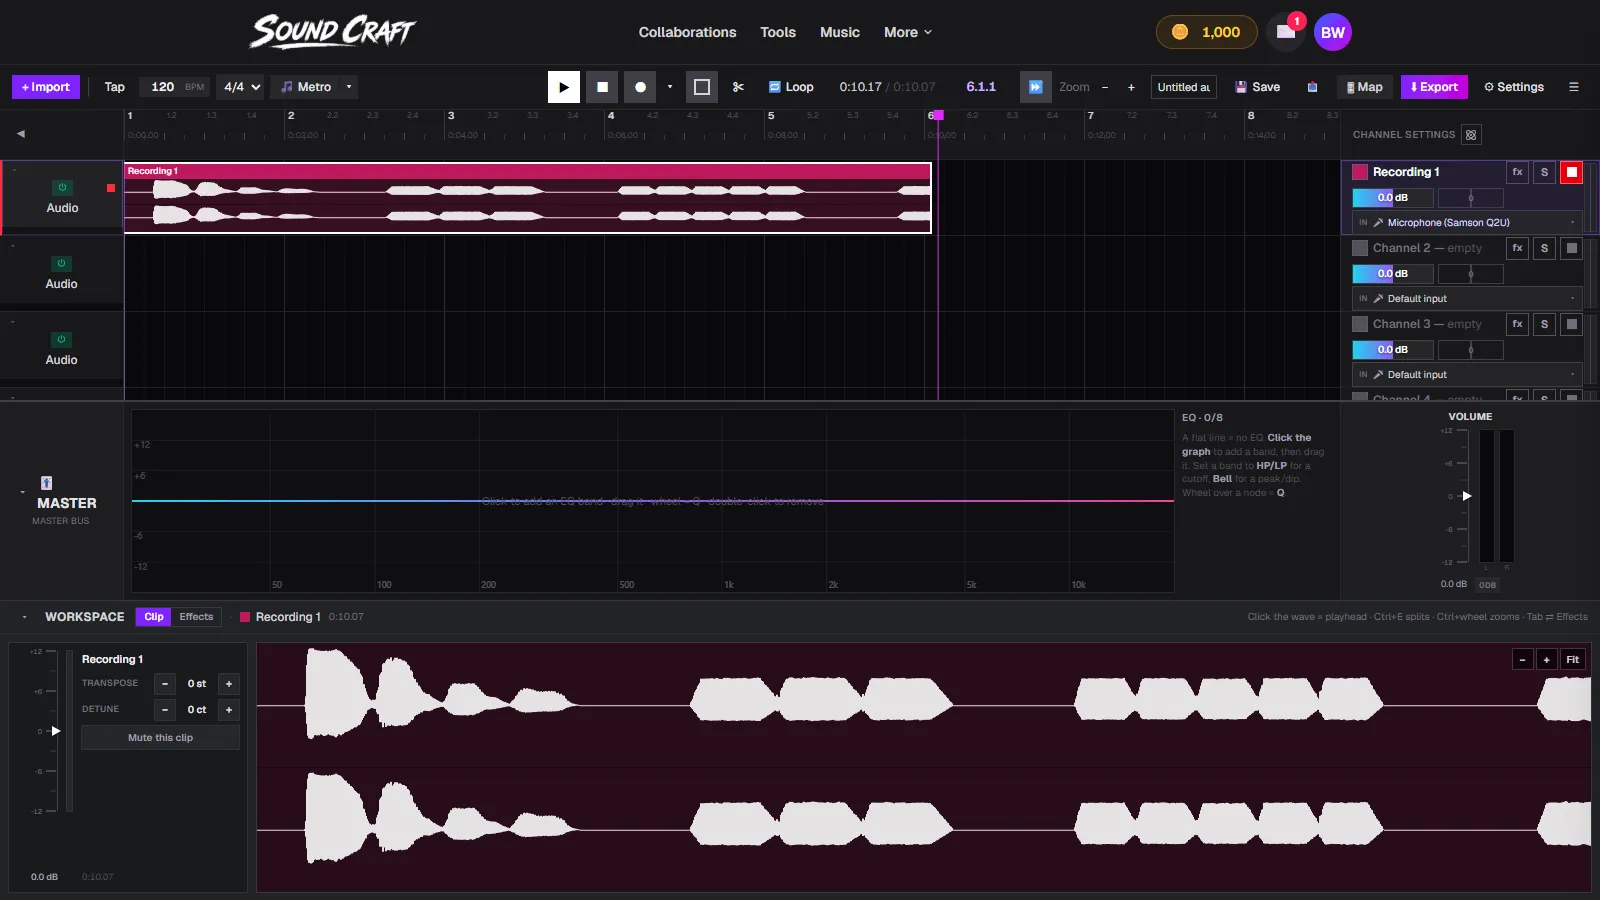
Task: Import audio with the Import button
Action: tap(46, 87)
